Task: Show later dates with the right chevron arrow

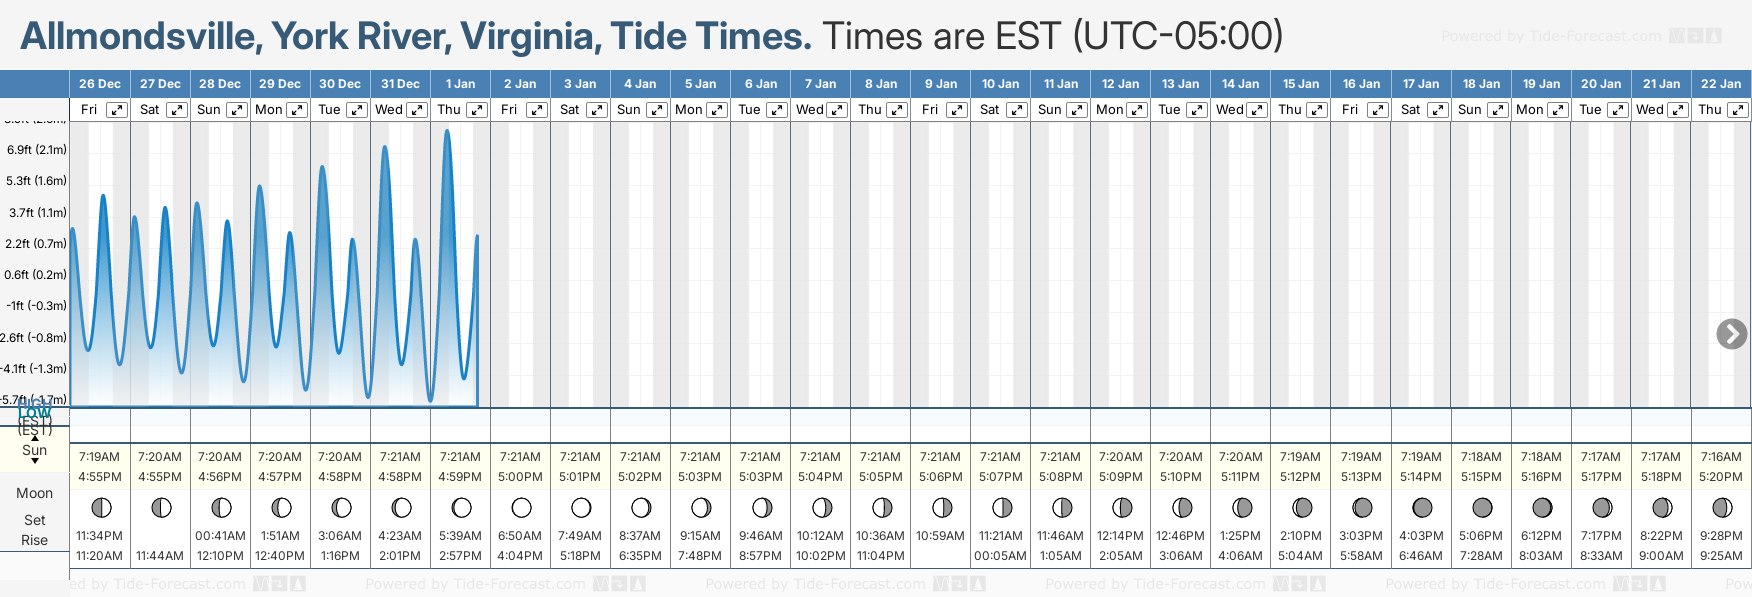Action: point(1731,334)
